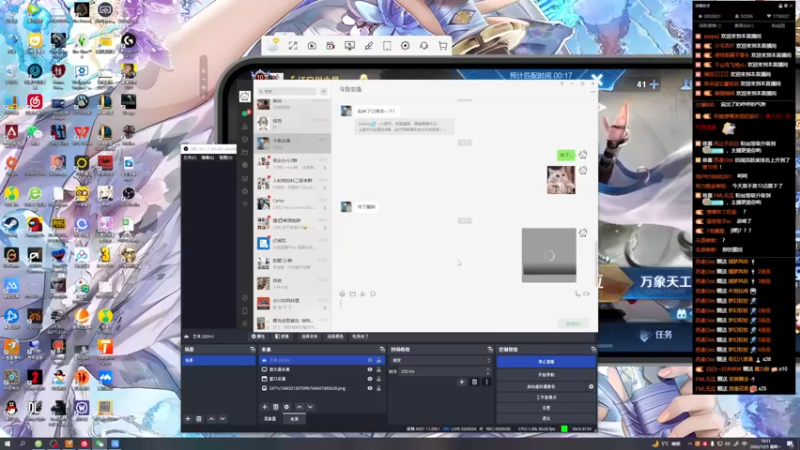Click the scissors screenshot icon in WeChat
Viewport: 800px width, 450px height.
click(363, 294)
